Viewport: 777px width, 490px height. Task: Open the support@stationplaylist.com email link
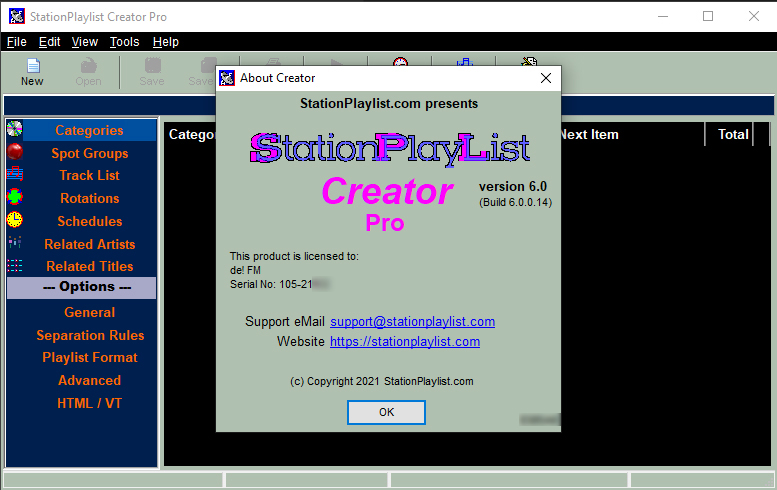click(x=412, y=322)
